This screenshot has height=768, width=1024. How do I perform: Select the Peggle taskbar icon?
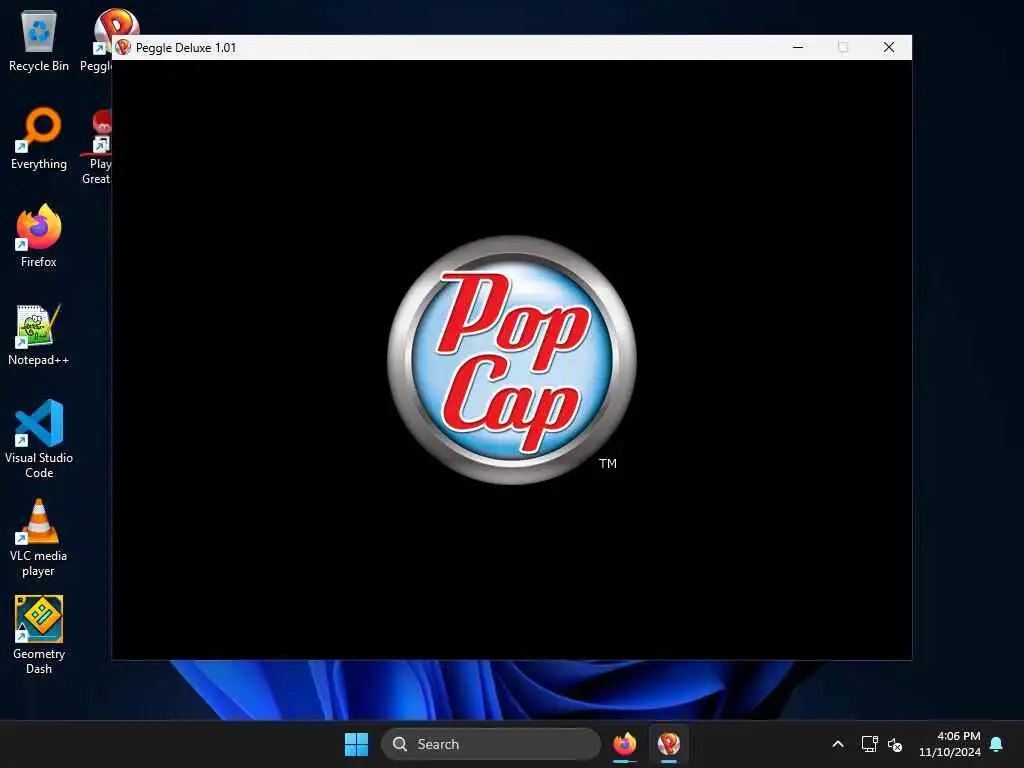pyautogui.click(x=669, y=744)
